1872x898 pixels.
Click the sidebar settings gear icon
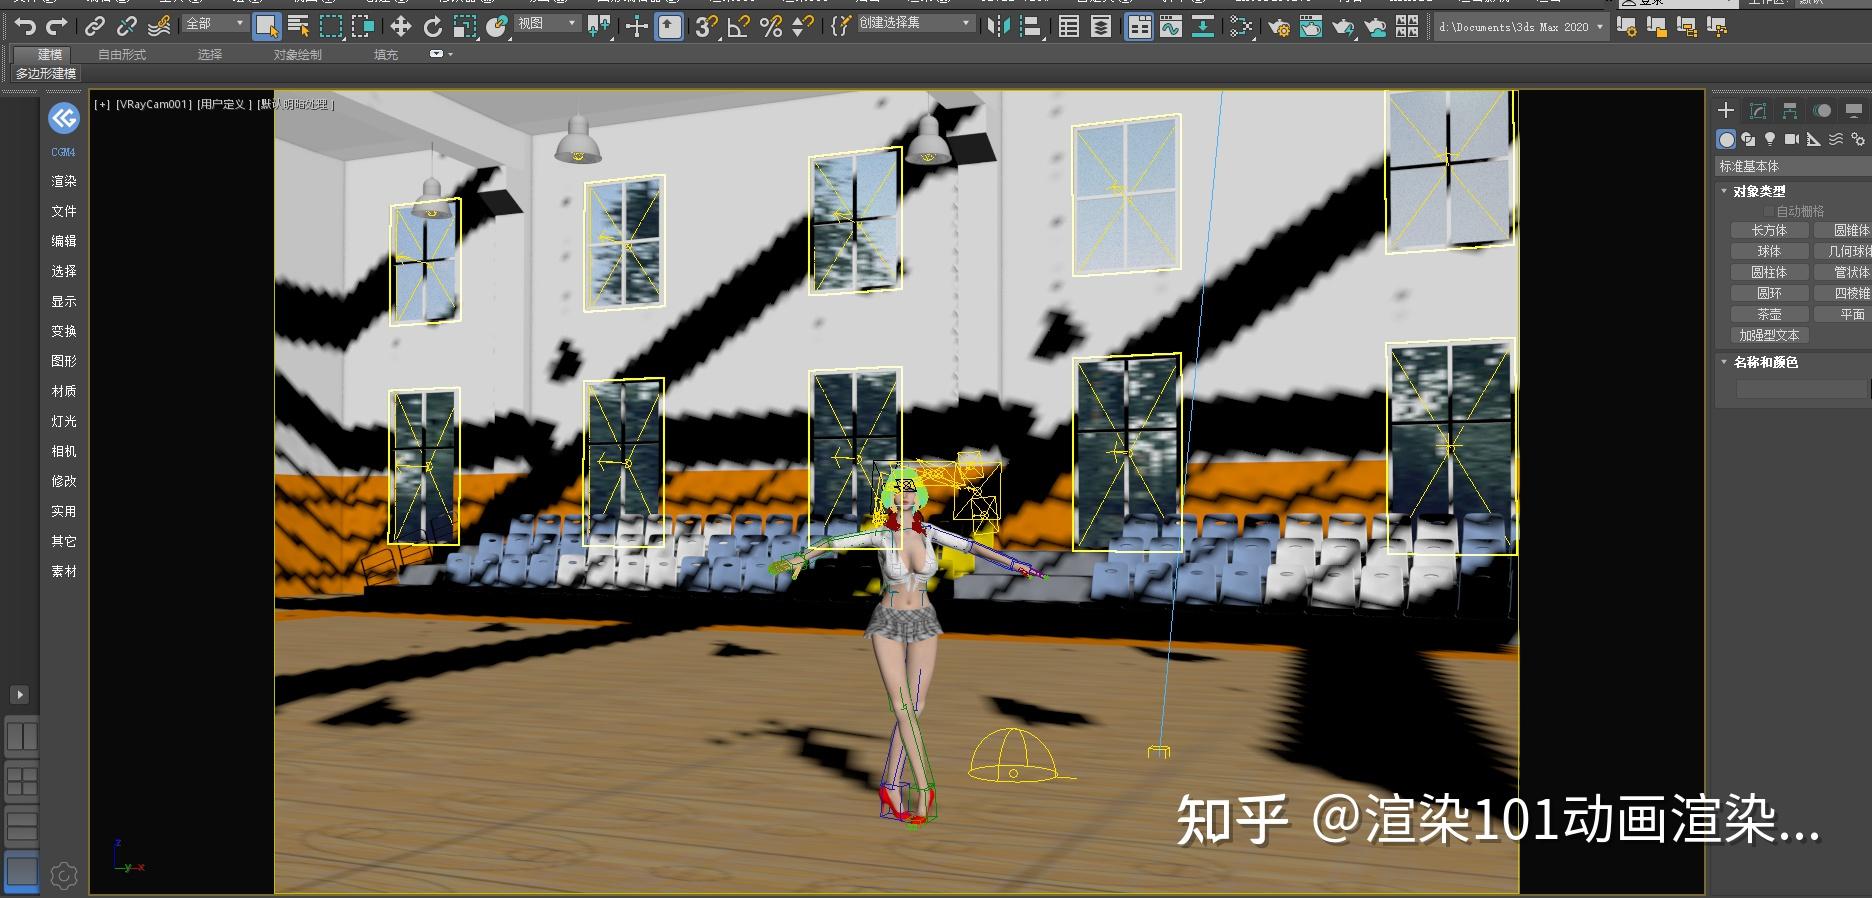point(64,876)
